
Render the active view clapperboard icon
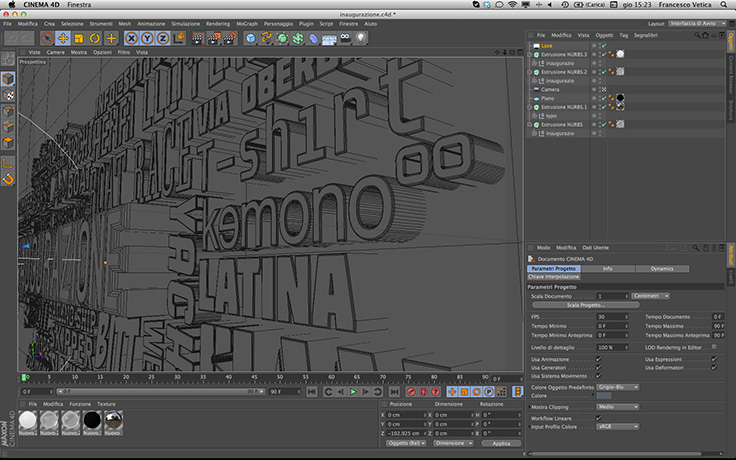pos(198,38)
